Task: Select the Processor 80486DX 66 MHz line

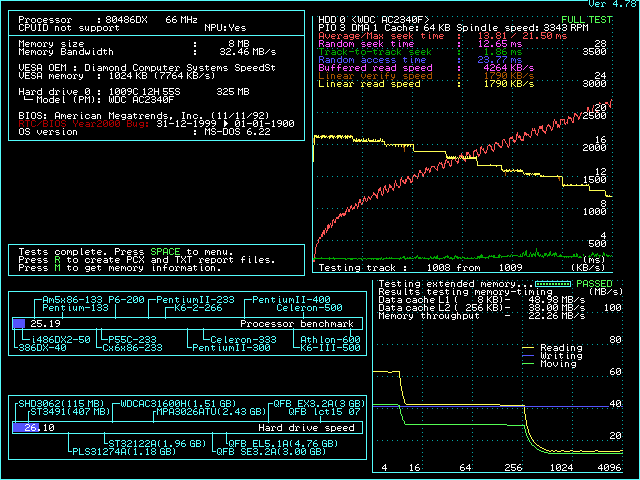Action: (108, 20)
